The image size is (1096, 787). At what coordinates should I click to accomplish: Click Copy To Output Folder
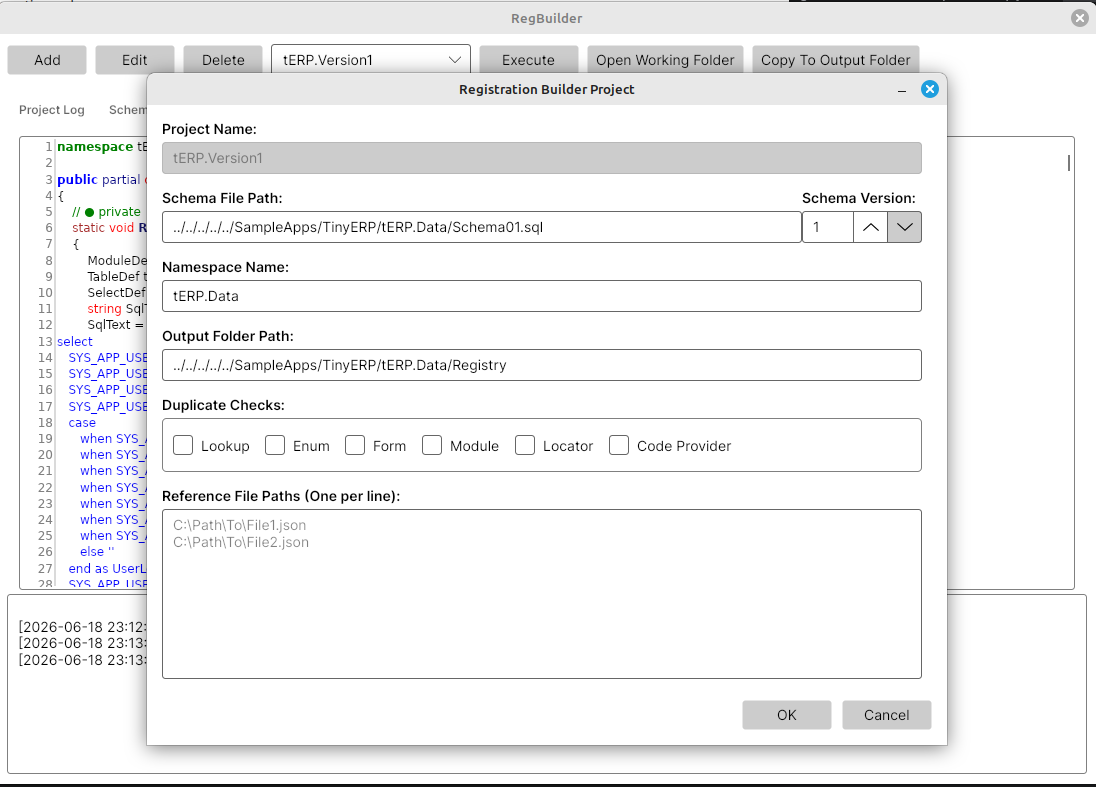point(835,60)
